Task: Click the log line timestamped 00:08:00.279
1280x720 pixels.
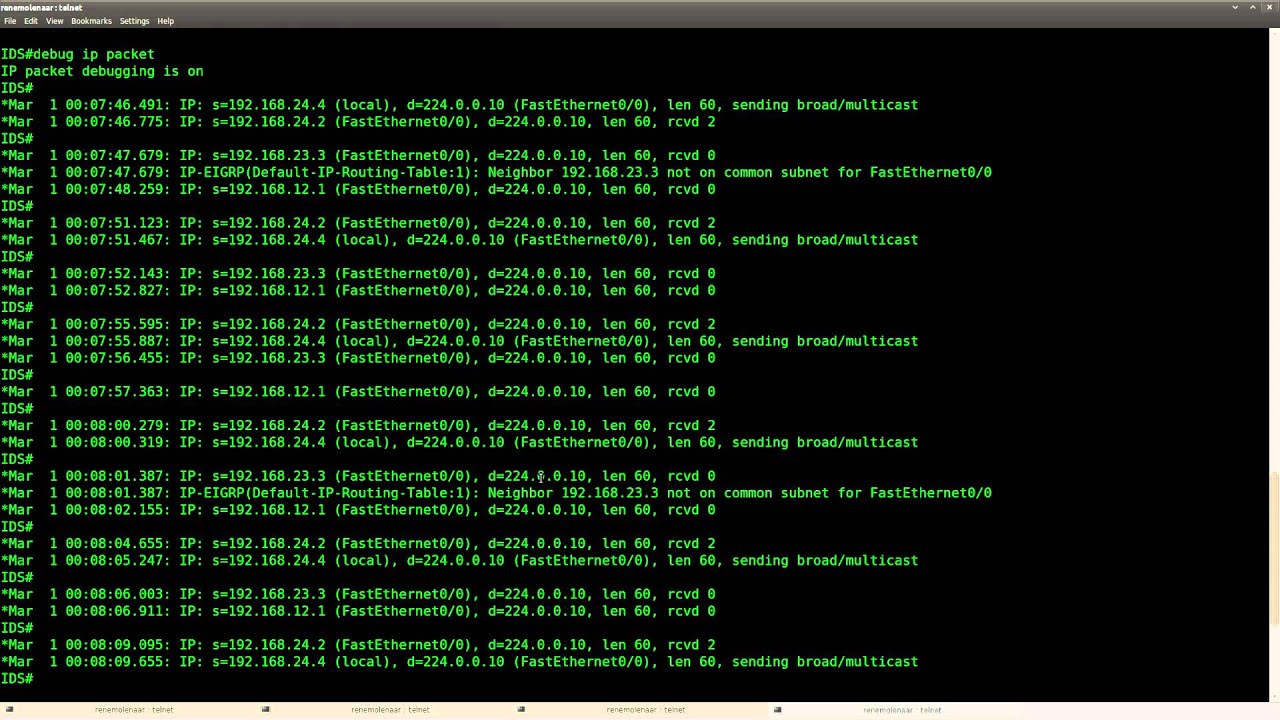Action: 358,425
